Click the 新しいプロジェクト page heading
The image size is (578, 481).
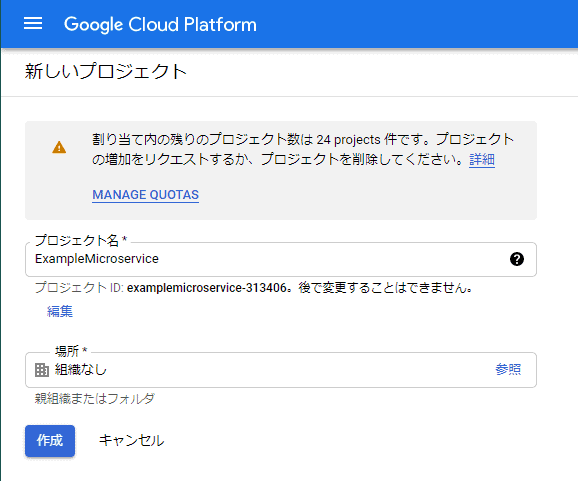[106, 72]
